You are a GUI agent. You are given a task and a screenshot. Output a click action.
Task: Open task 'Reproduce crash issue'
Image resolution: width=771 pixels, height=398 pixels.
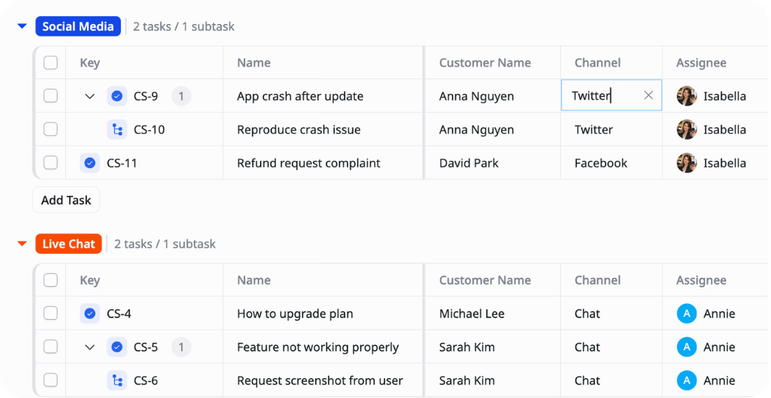(x=298, y=129)
